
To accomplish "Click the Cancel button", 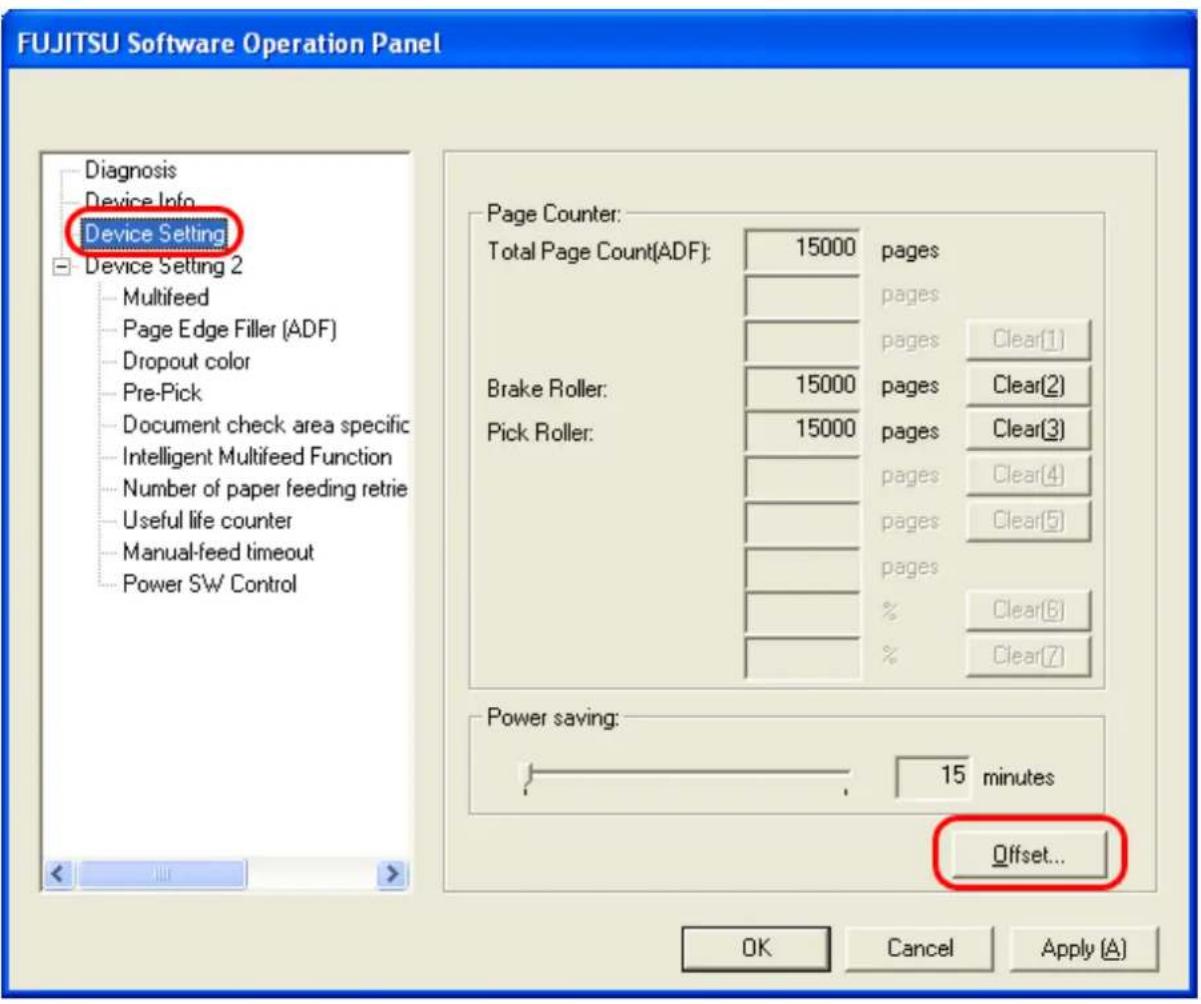I will pyautogui.click(x=921, y=947).
